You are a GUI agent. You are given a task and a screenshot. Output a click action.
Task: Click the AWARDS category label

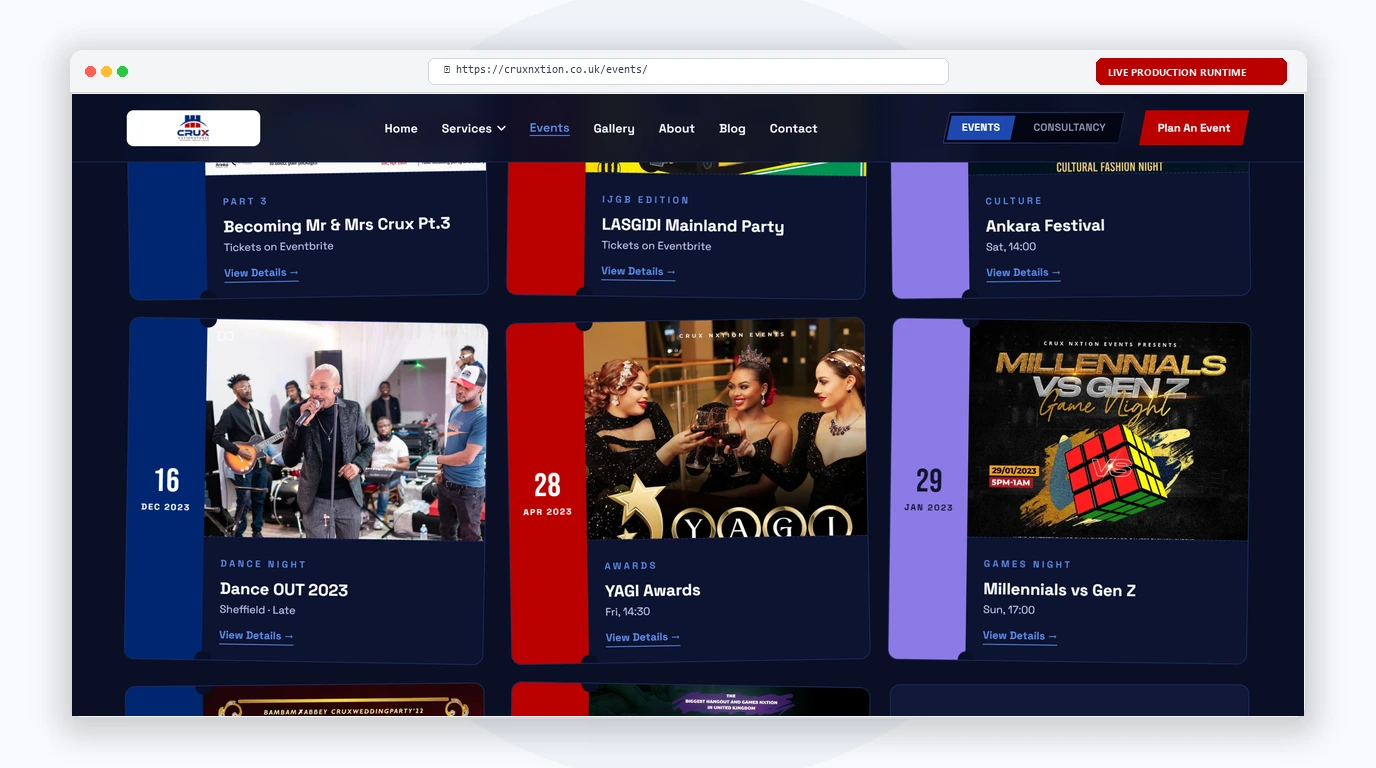(631, 566)
